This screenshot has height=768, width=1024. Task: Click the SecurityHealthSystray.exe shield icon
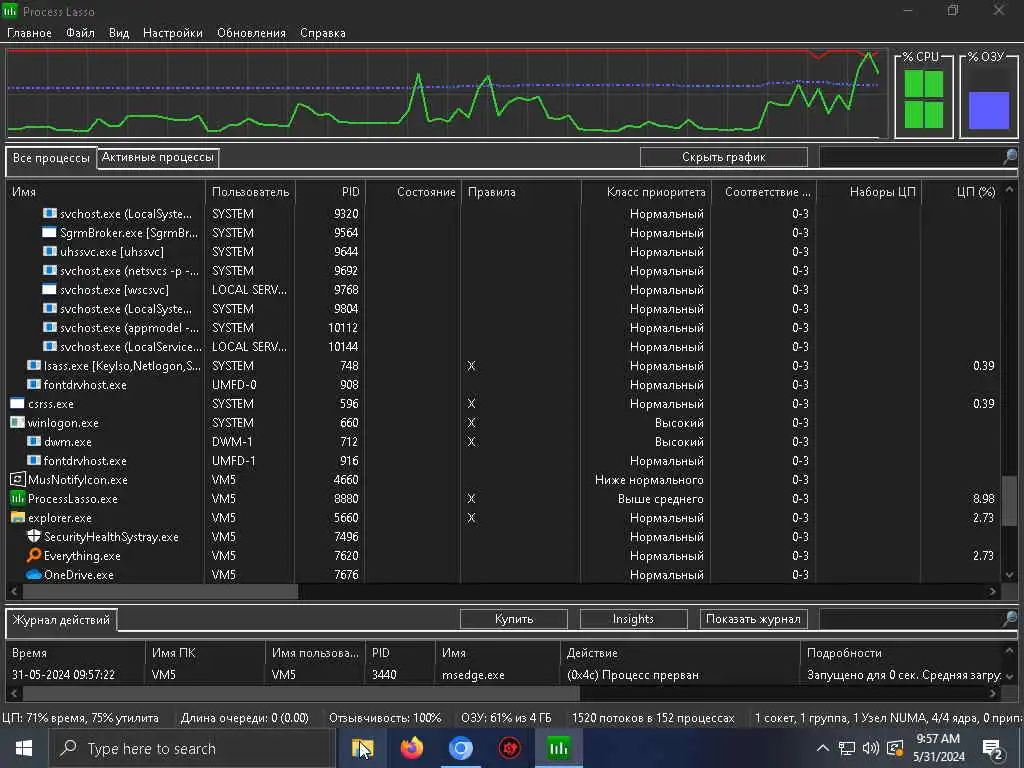click(34, 536)
